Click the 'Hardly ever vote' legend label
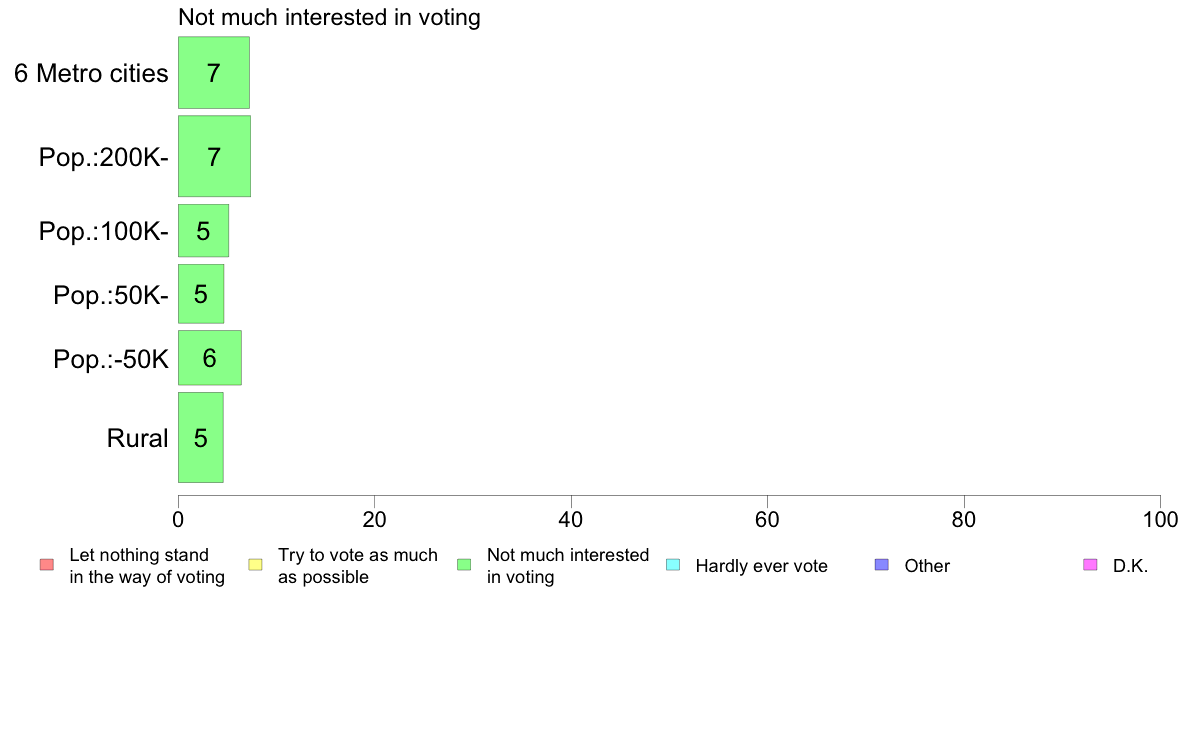The height and width of the screenshot is (736, 1188). pos(761,566)
